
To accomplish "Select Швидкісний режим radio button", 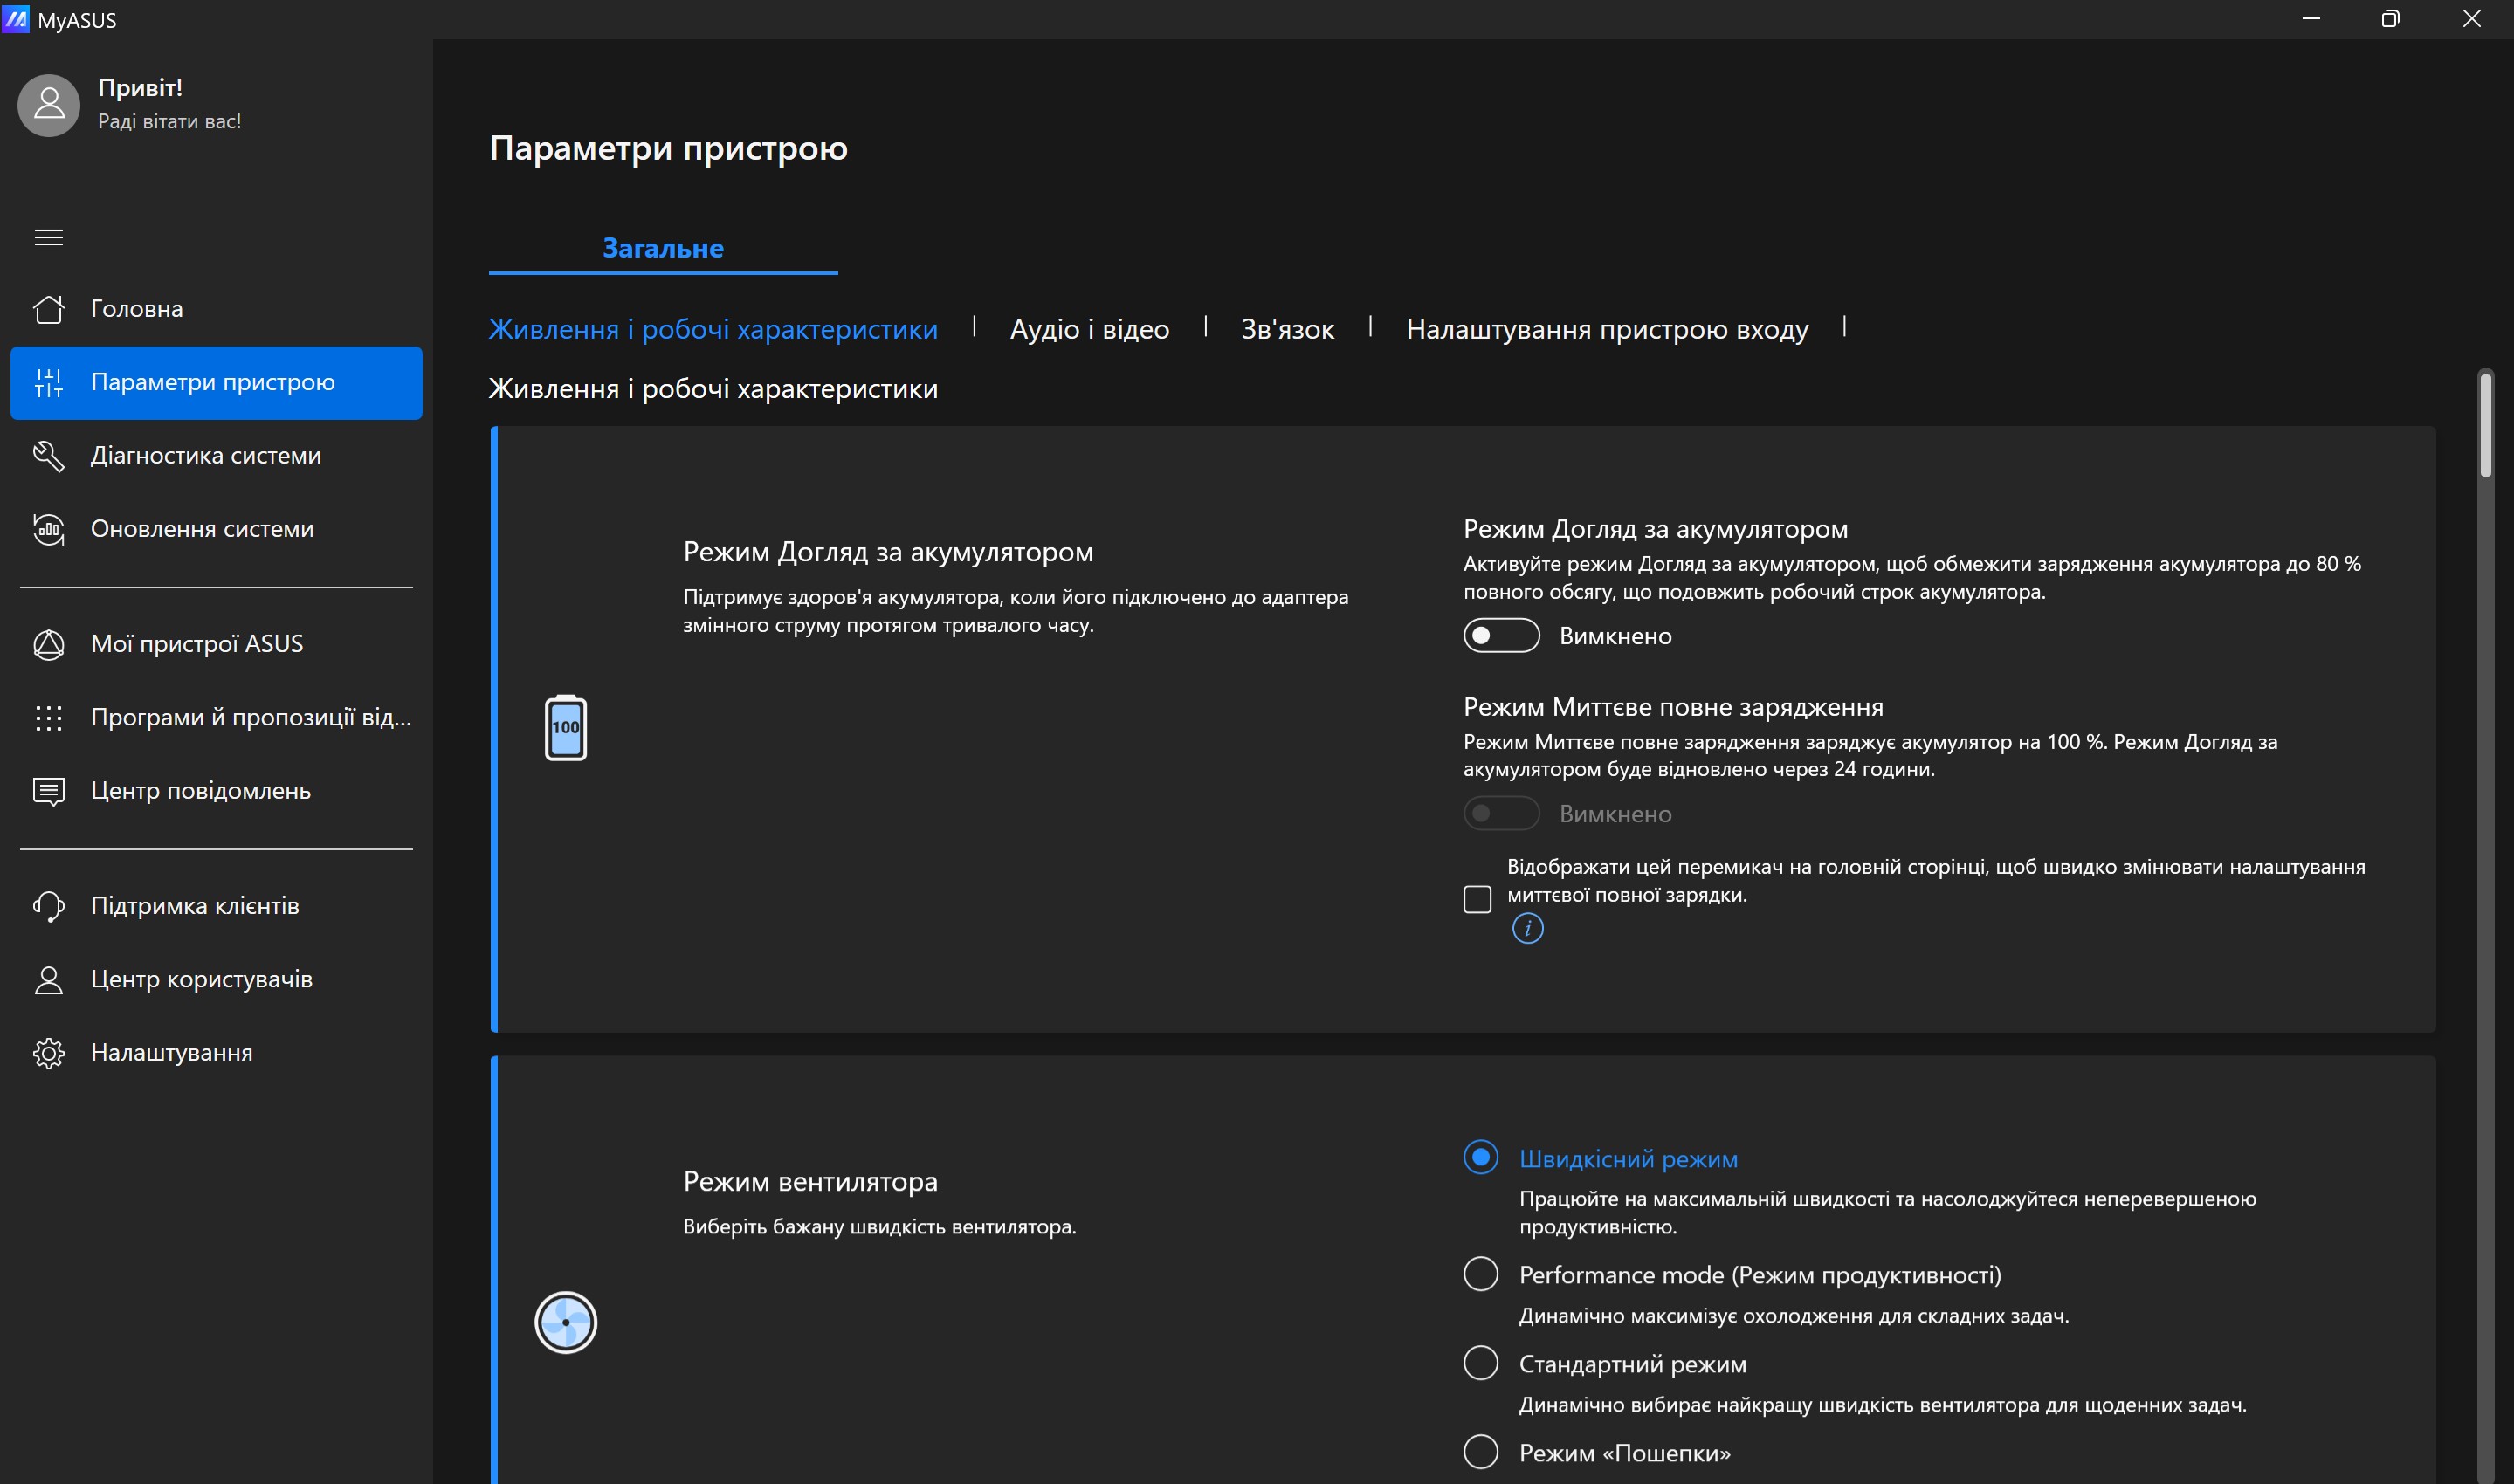I will click(1481, 1157).
